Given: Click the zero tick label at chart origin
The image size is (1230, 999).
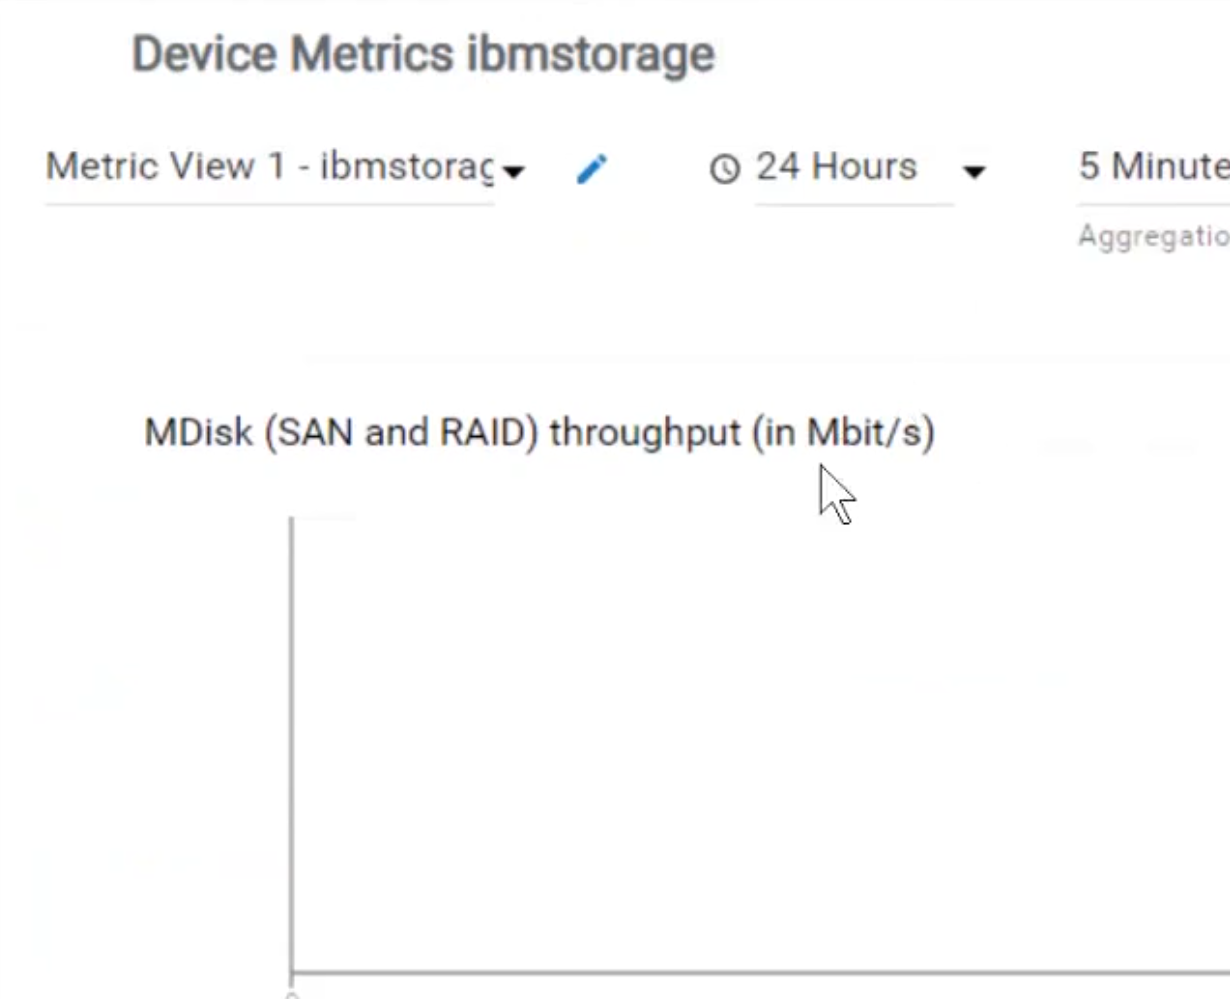Looking at the screenshot, I should pyautogui.click(x=291, y=993).
